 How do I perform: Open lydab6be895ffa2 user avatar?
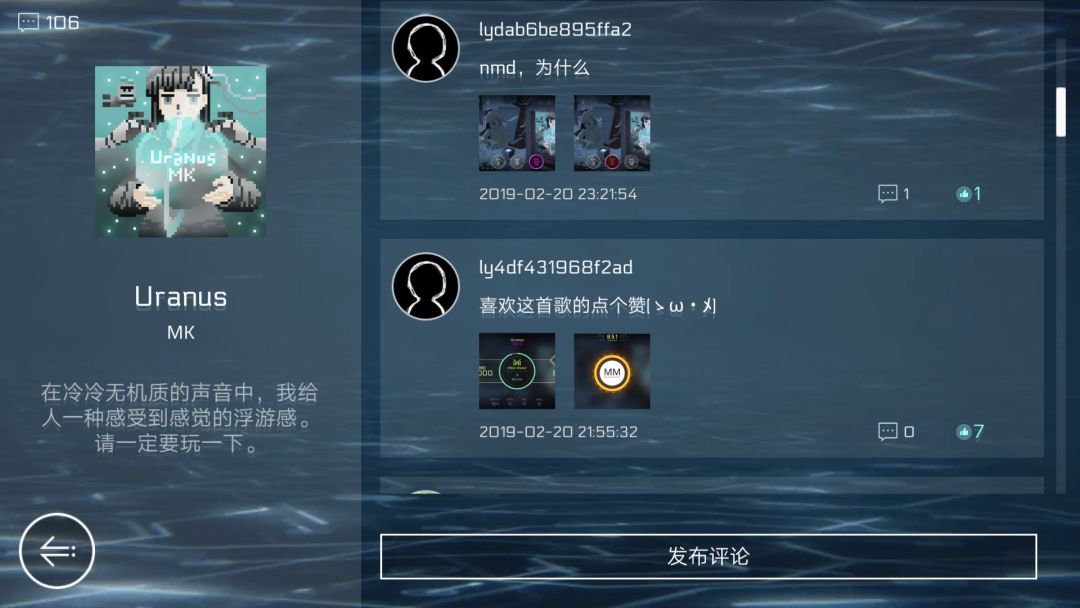point(426,48)
